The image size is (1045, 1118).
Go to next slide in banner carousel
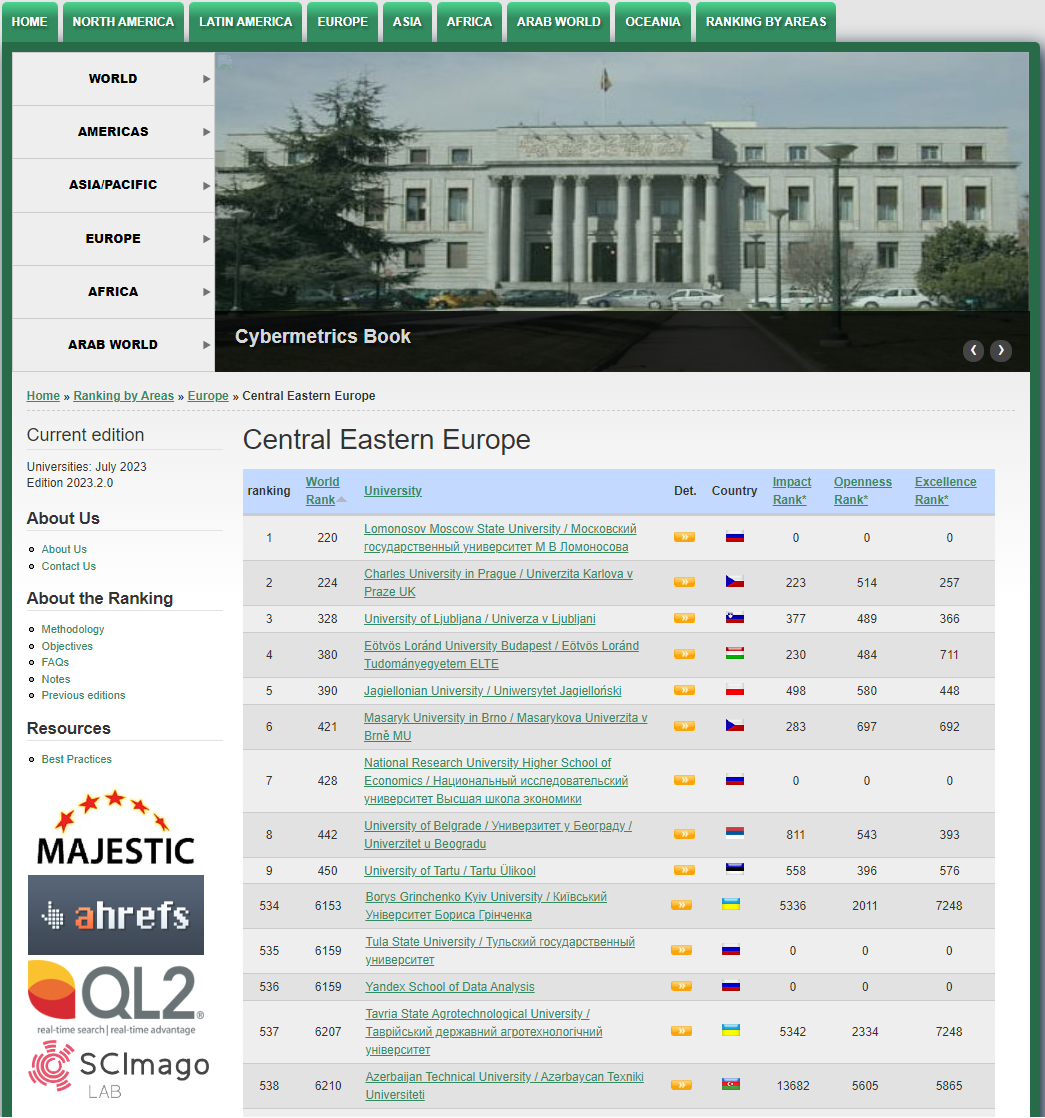(x=1000, y=350)
